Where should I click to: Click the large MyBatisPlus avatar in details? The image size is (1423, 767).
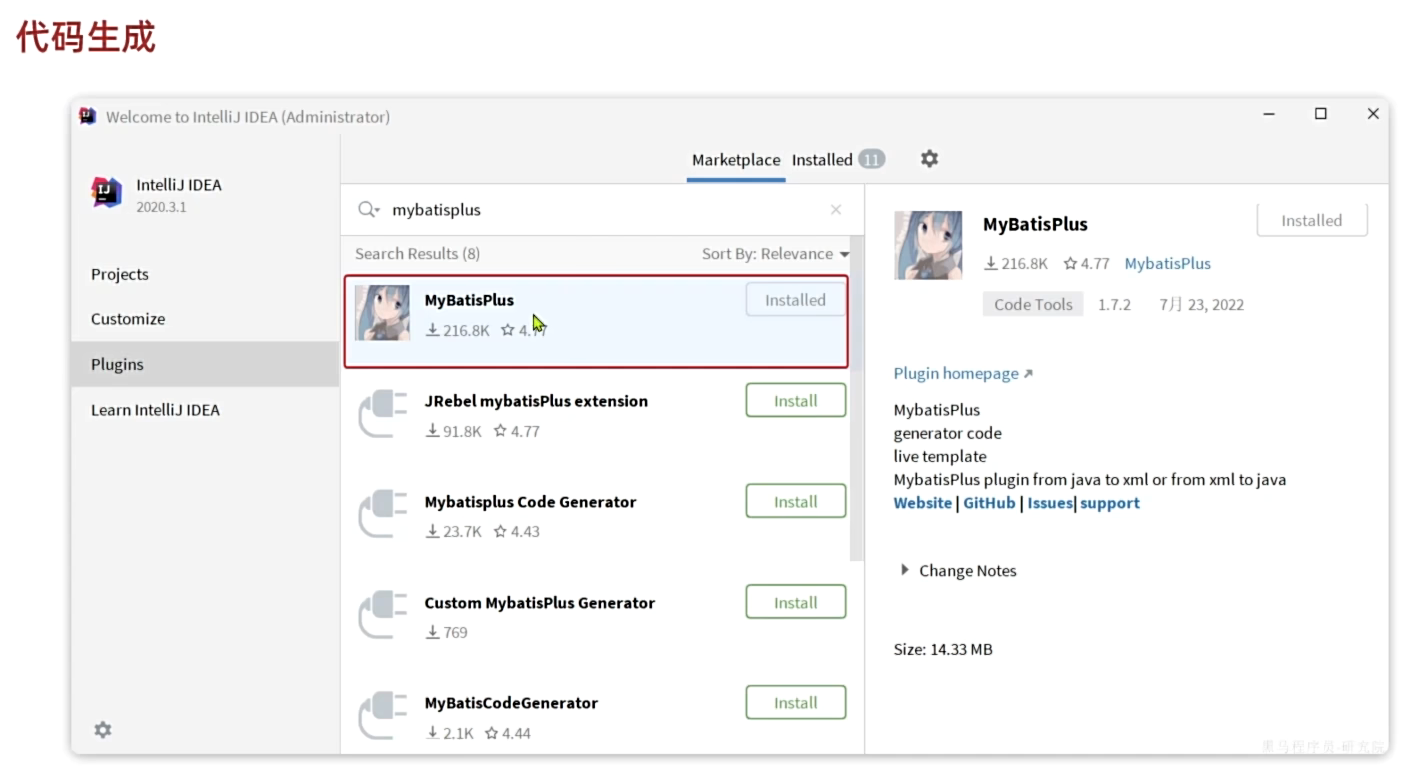pyautogui.click(x=928, y=245)
